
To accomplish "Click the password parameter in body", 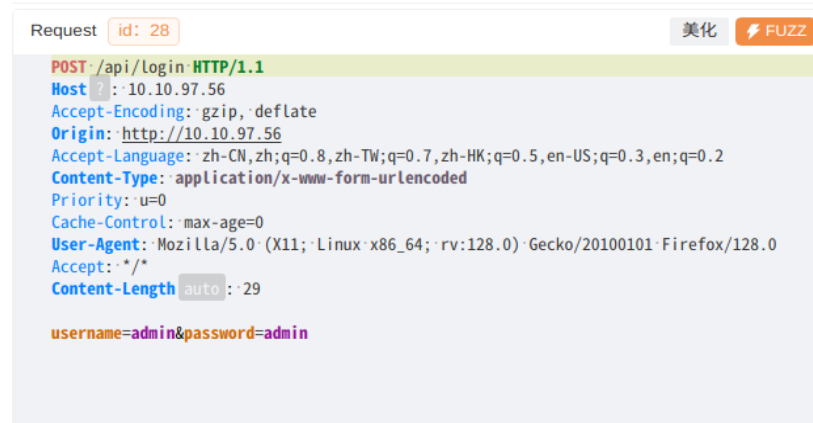I will pyautogui.click(x=219, y=333).
